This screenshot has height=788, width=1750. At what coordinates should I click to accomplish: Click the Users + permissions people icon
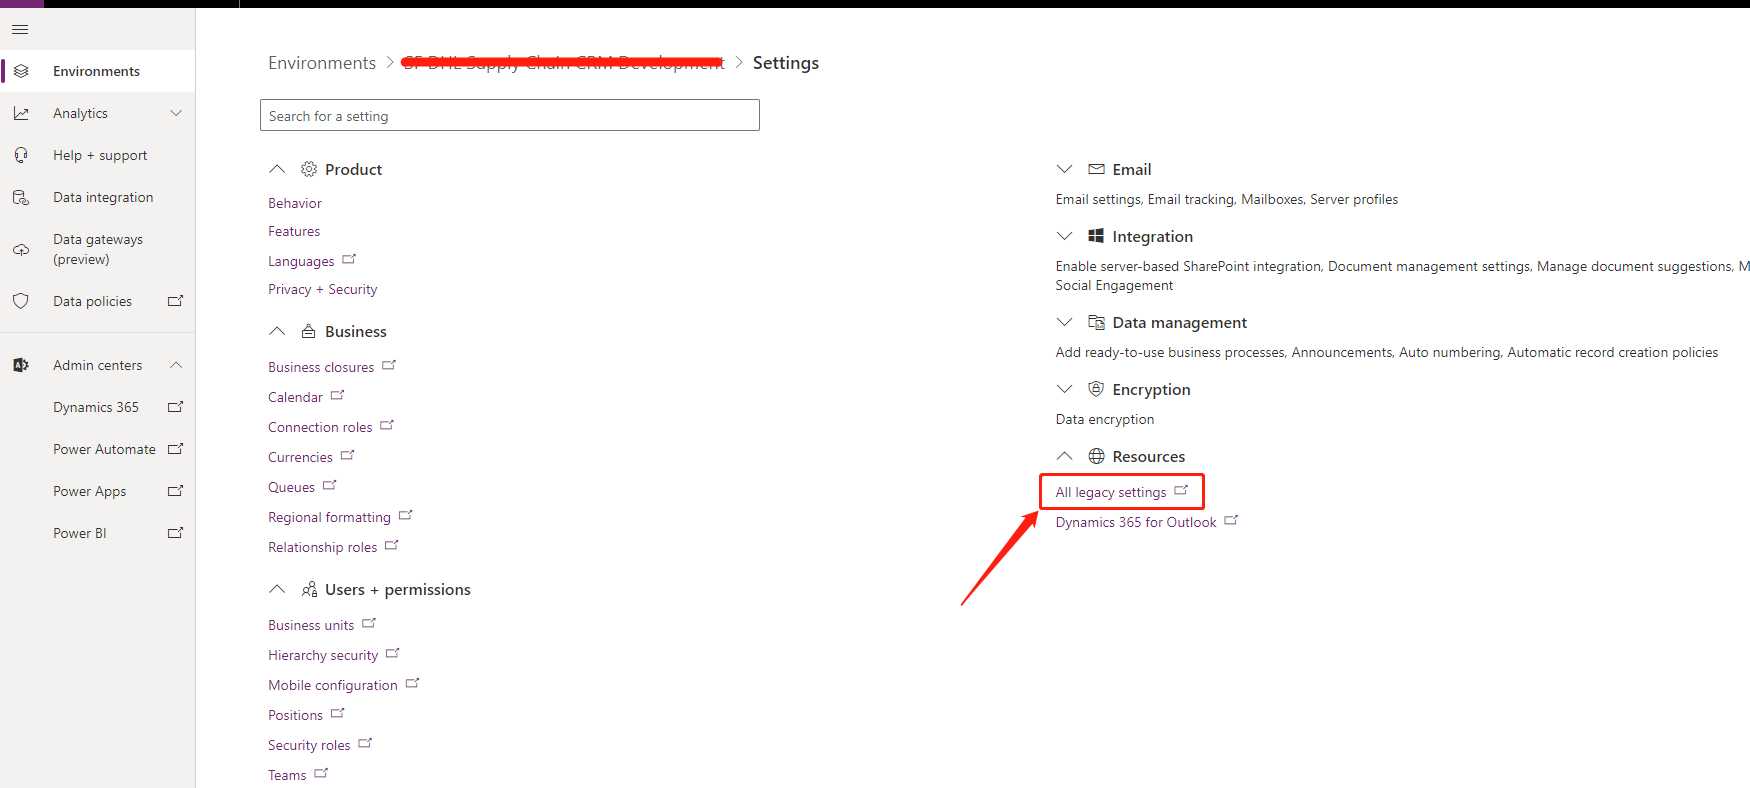pos(309,589)
